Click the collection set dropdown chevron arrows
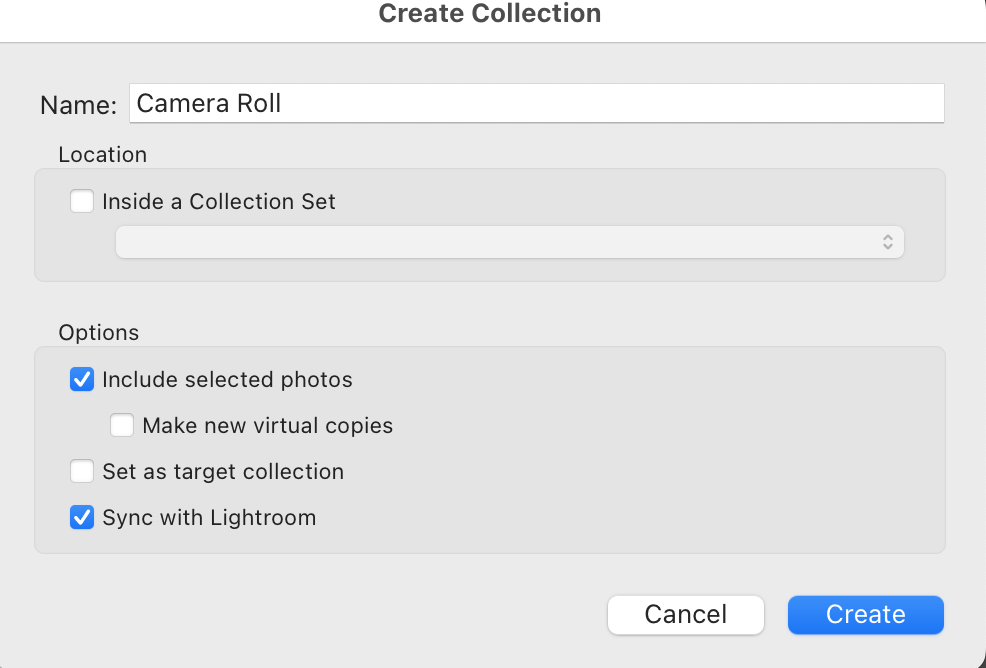The width and height of the screenshot is (986, 668). [887, 242]
